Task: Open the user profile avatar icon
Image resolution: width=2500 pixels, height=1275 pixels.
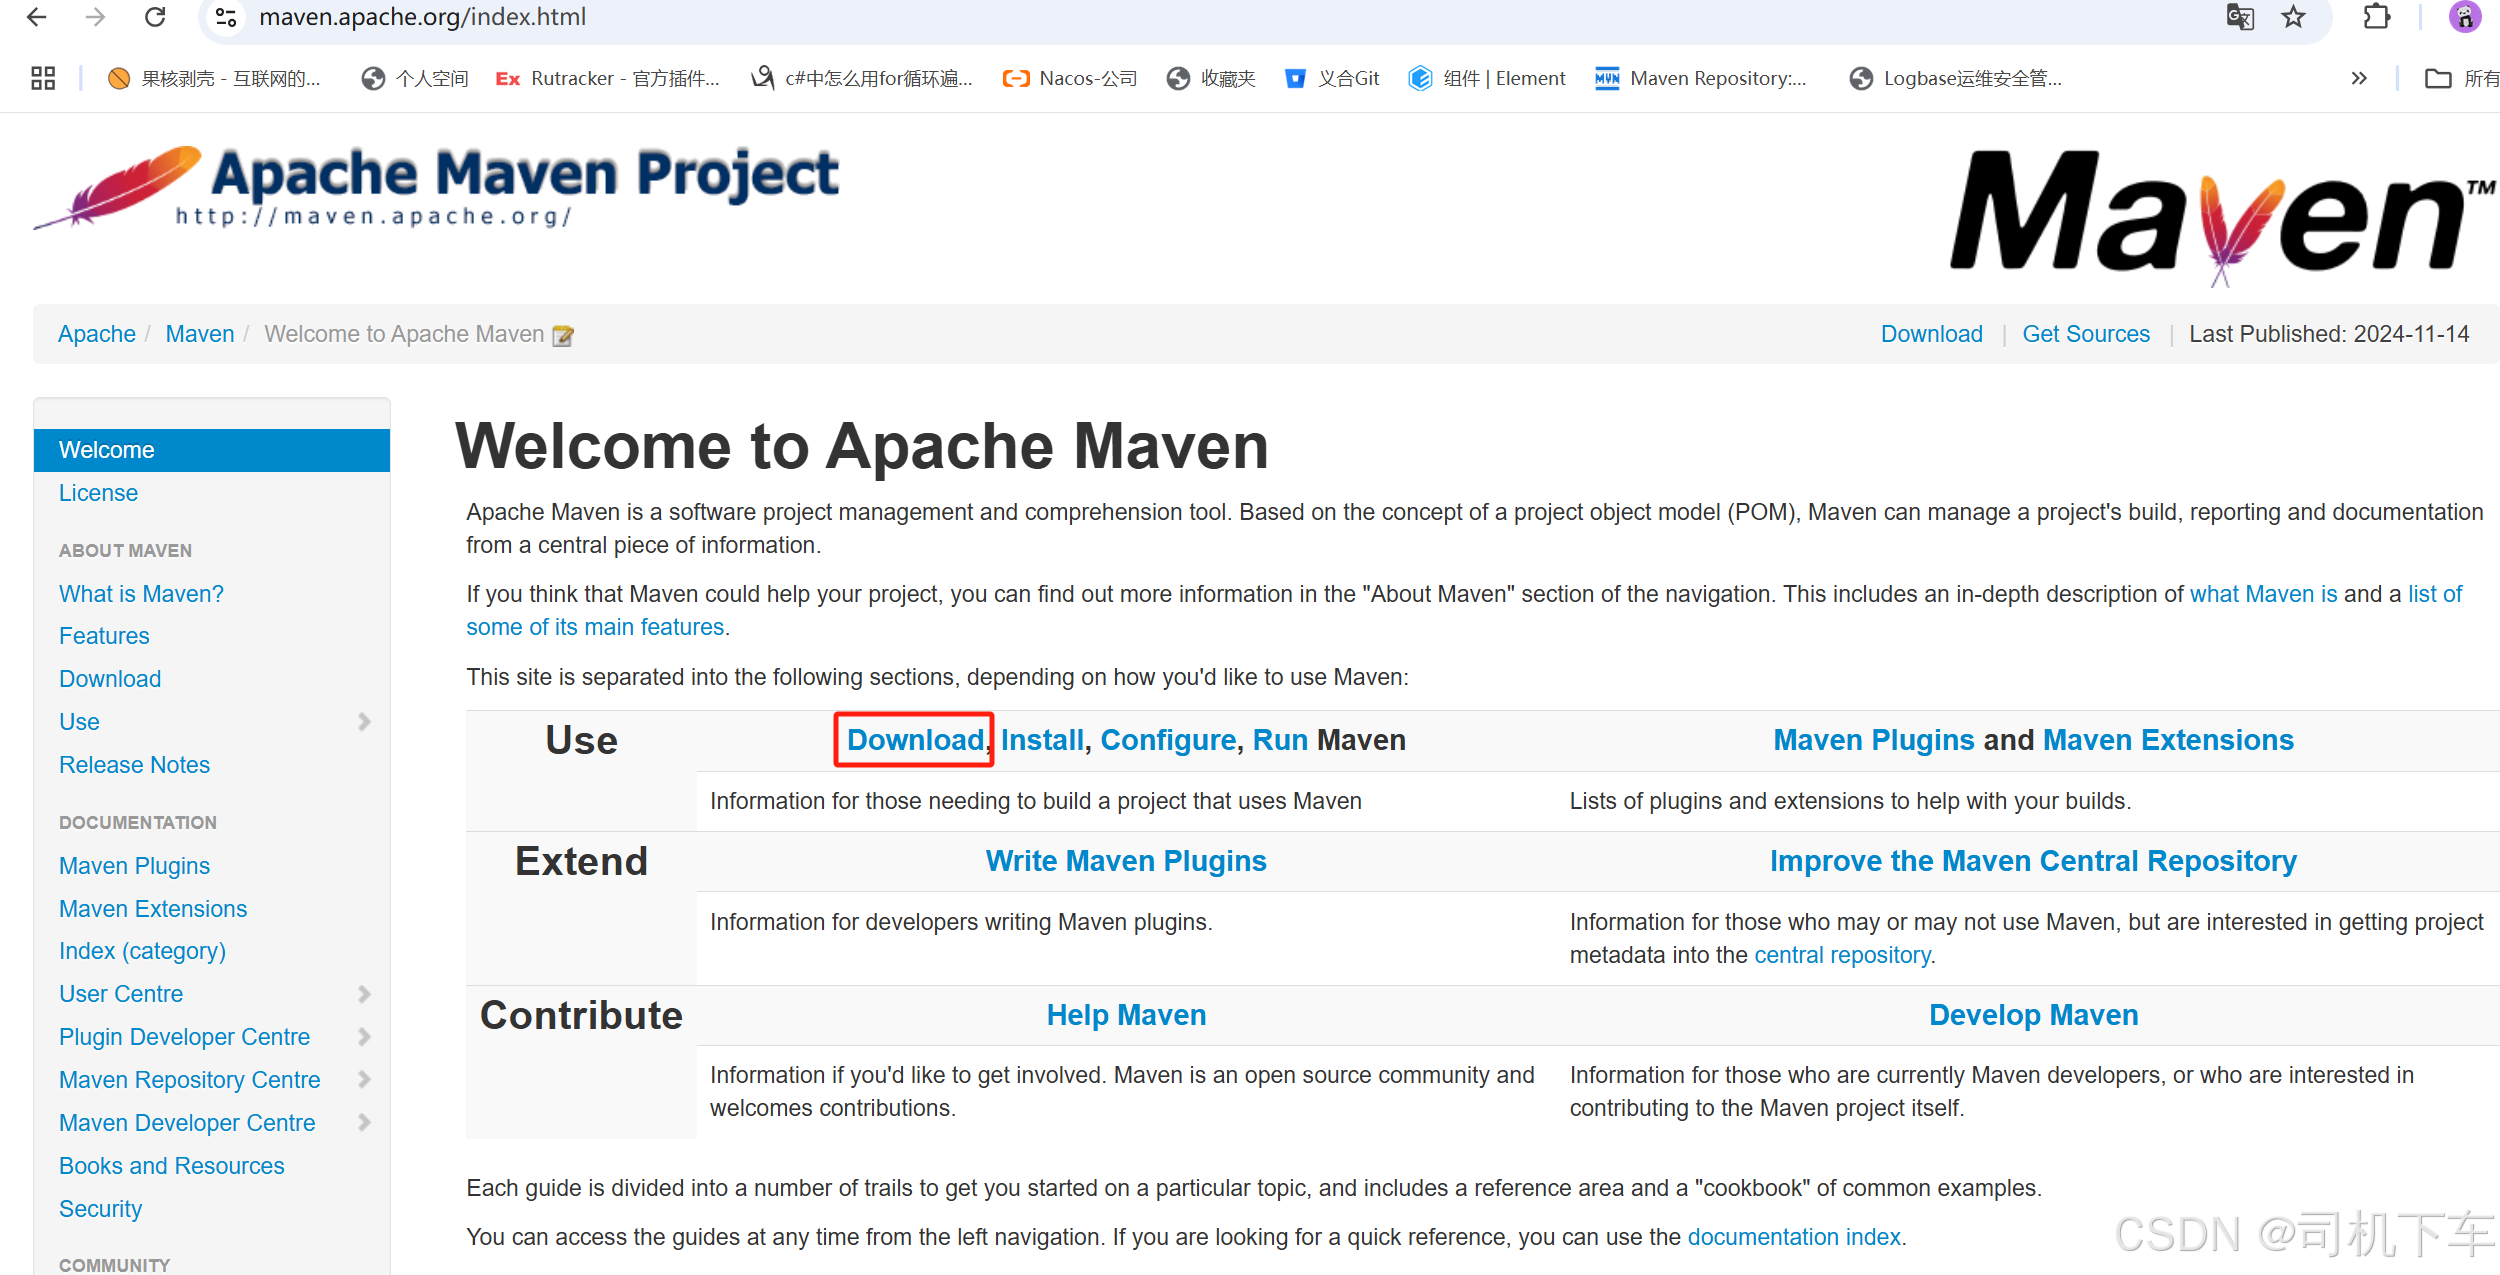Action: click(x=2464, y=17)
